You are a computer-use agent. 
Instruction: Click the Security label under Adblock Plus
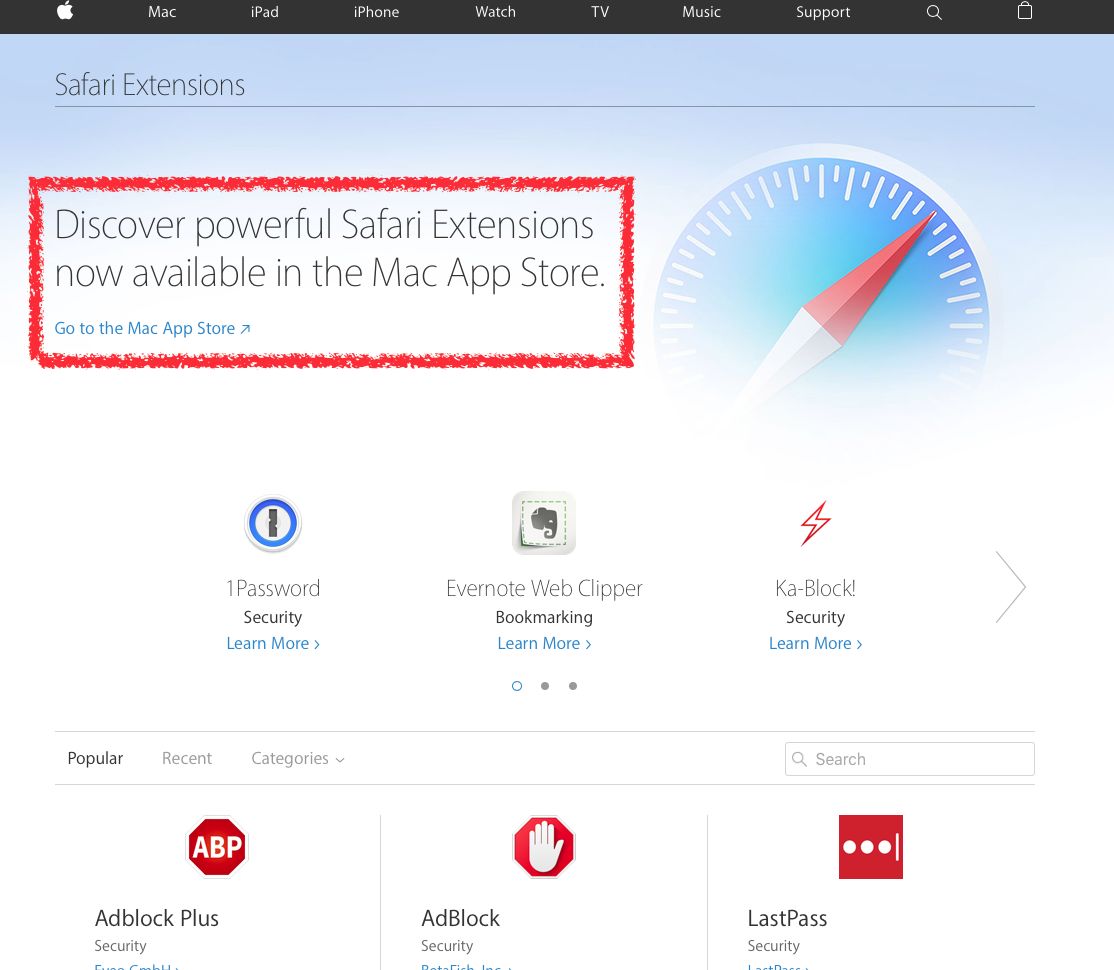[120, 946]
